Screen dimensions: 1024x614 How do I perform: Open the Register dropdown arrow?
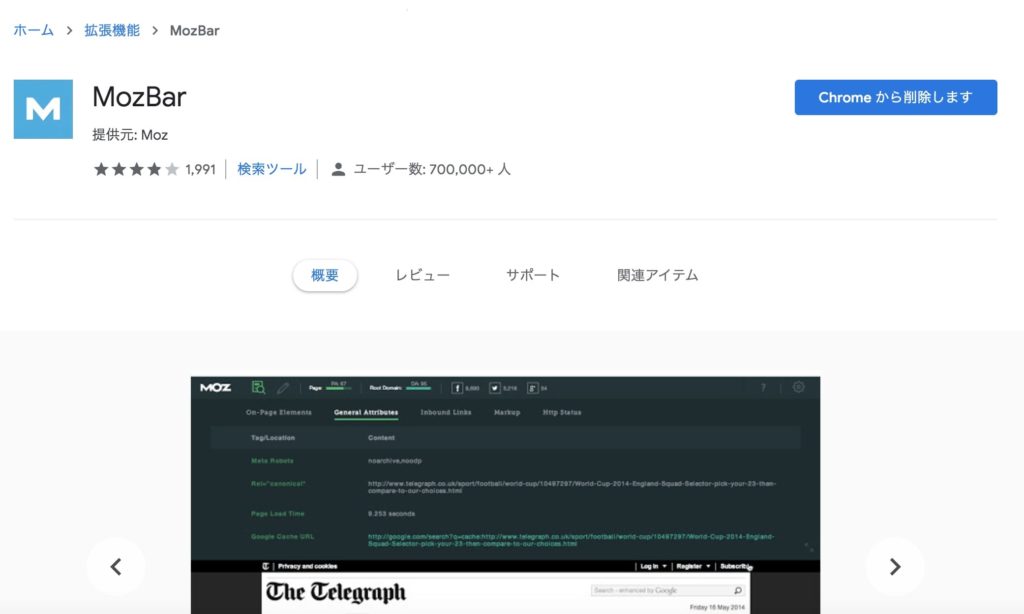click(x=709, y=566)
